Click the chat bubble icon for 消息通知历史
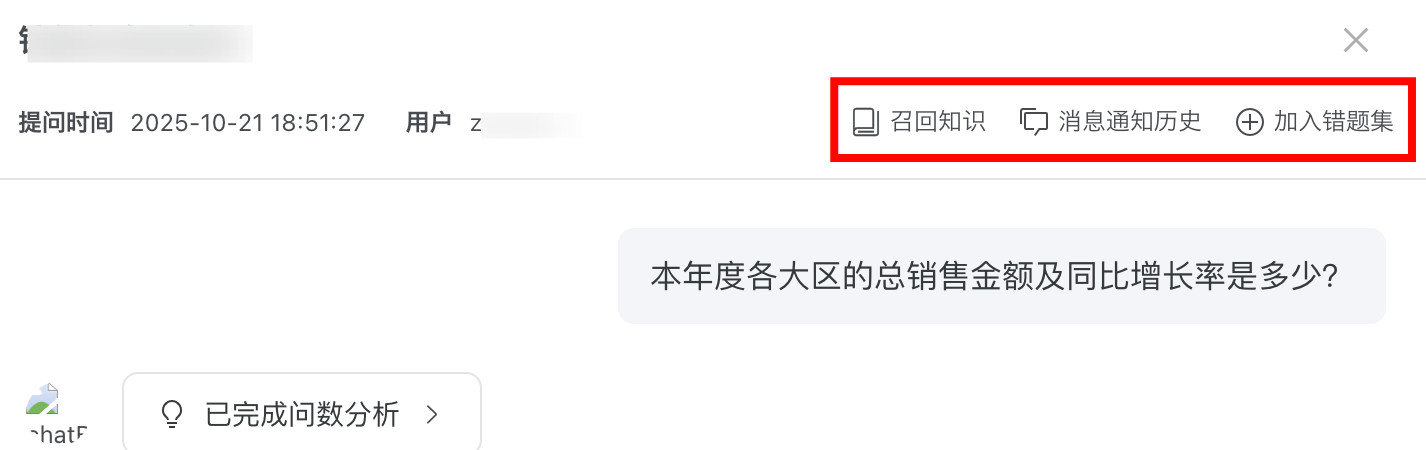 click(1034, 123)
